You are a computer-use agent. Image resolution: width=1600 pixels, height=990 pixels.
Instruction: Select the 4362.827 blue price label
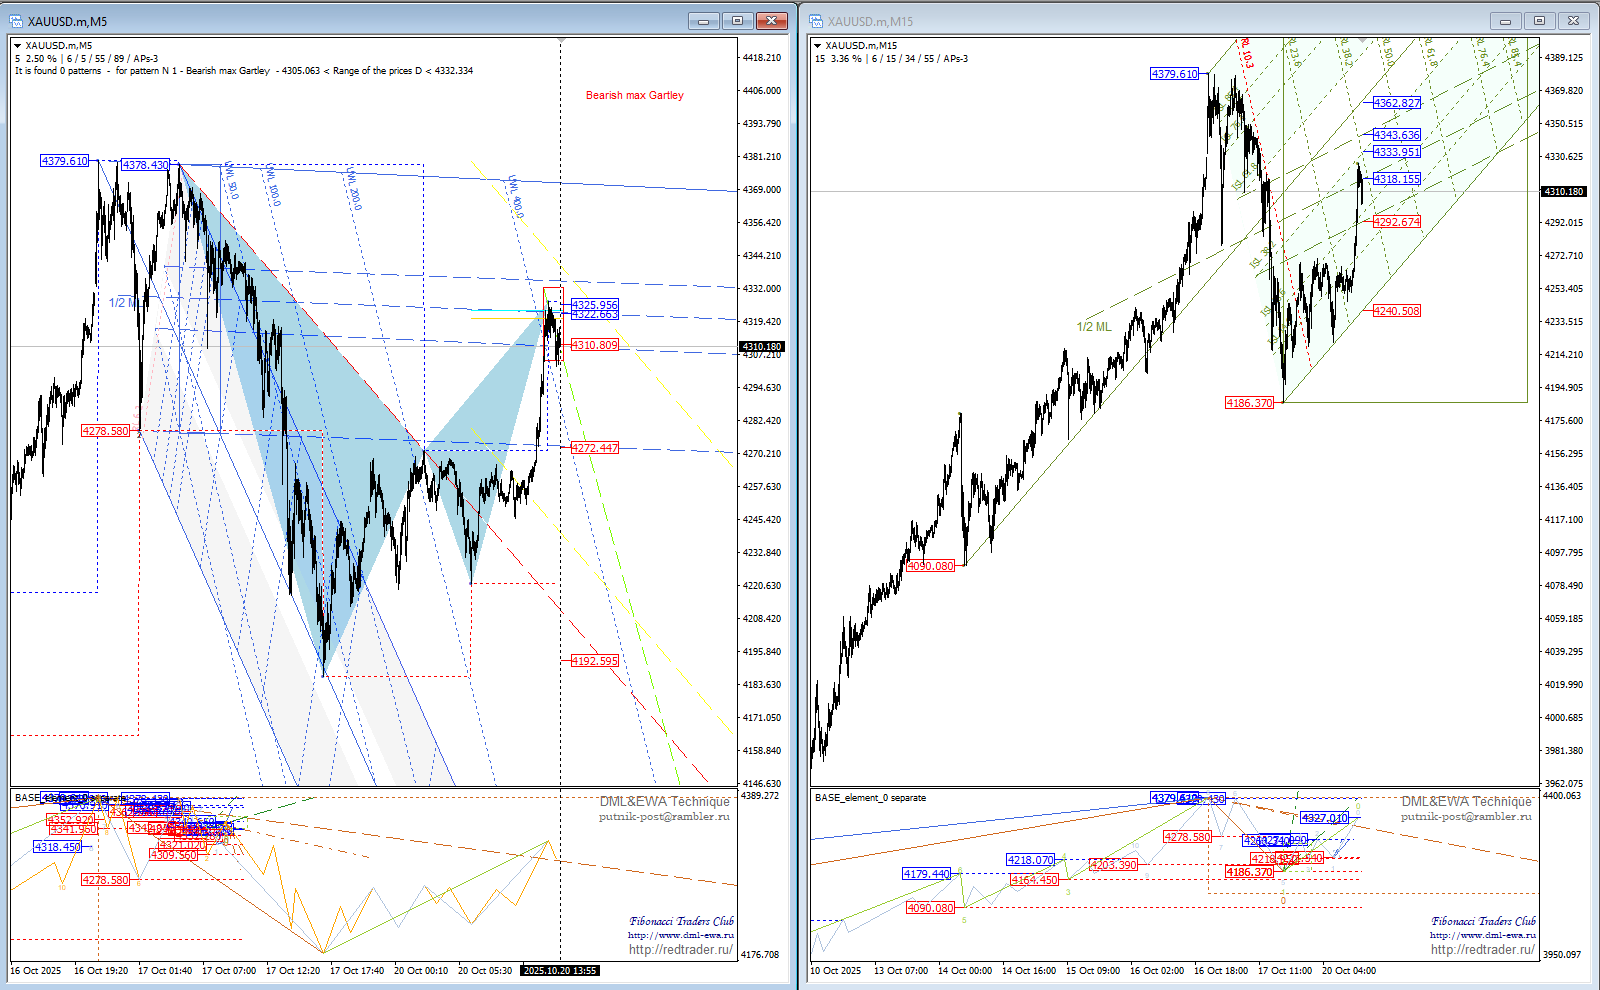pyautogui.click(x=1396, y=103)
